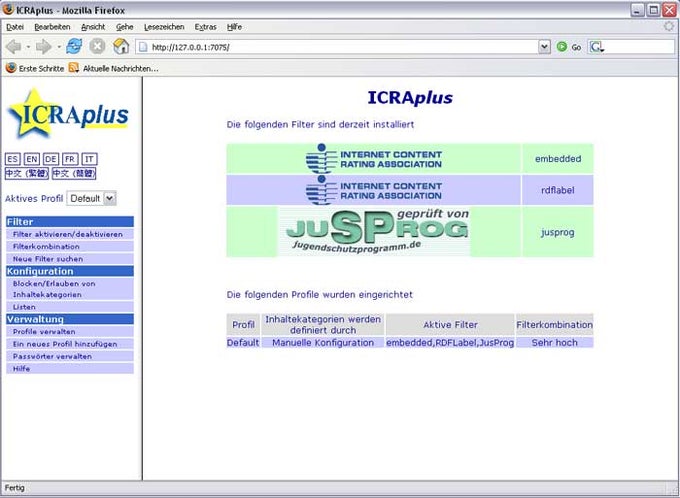Open the Hilfe menu in the menu bar
This screenshot has width=680, height=498.
pos(234,27)
